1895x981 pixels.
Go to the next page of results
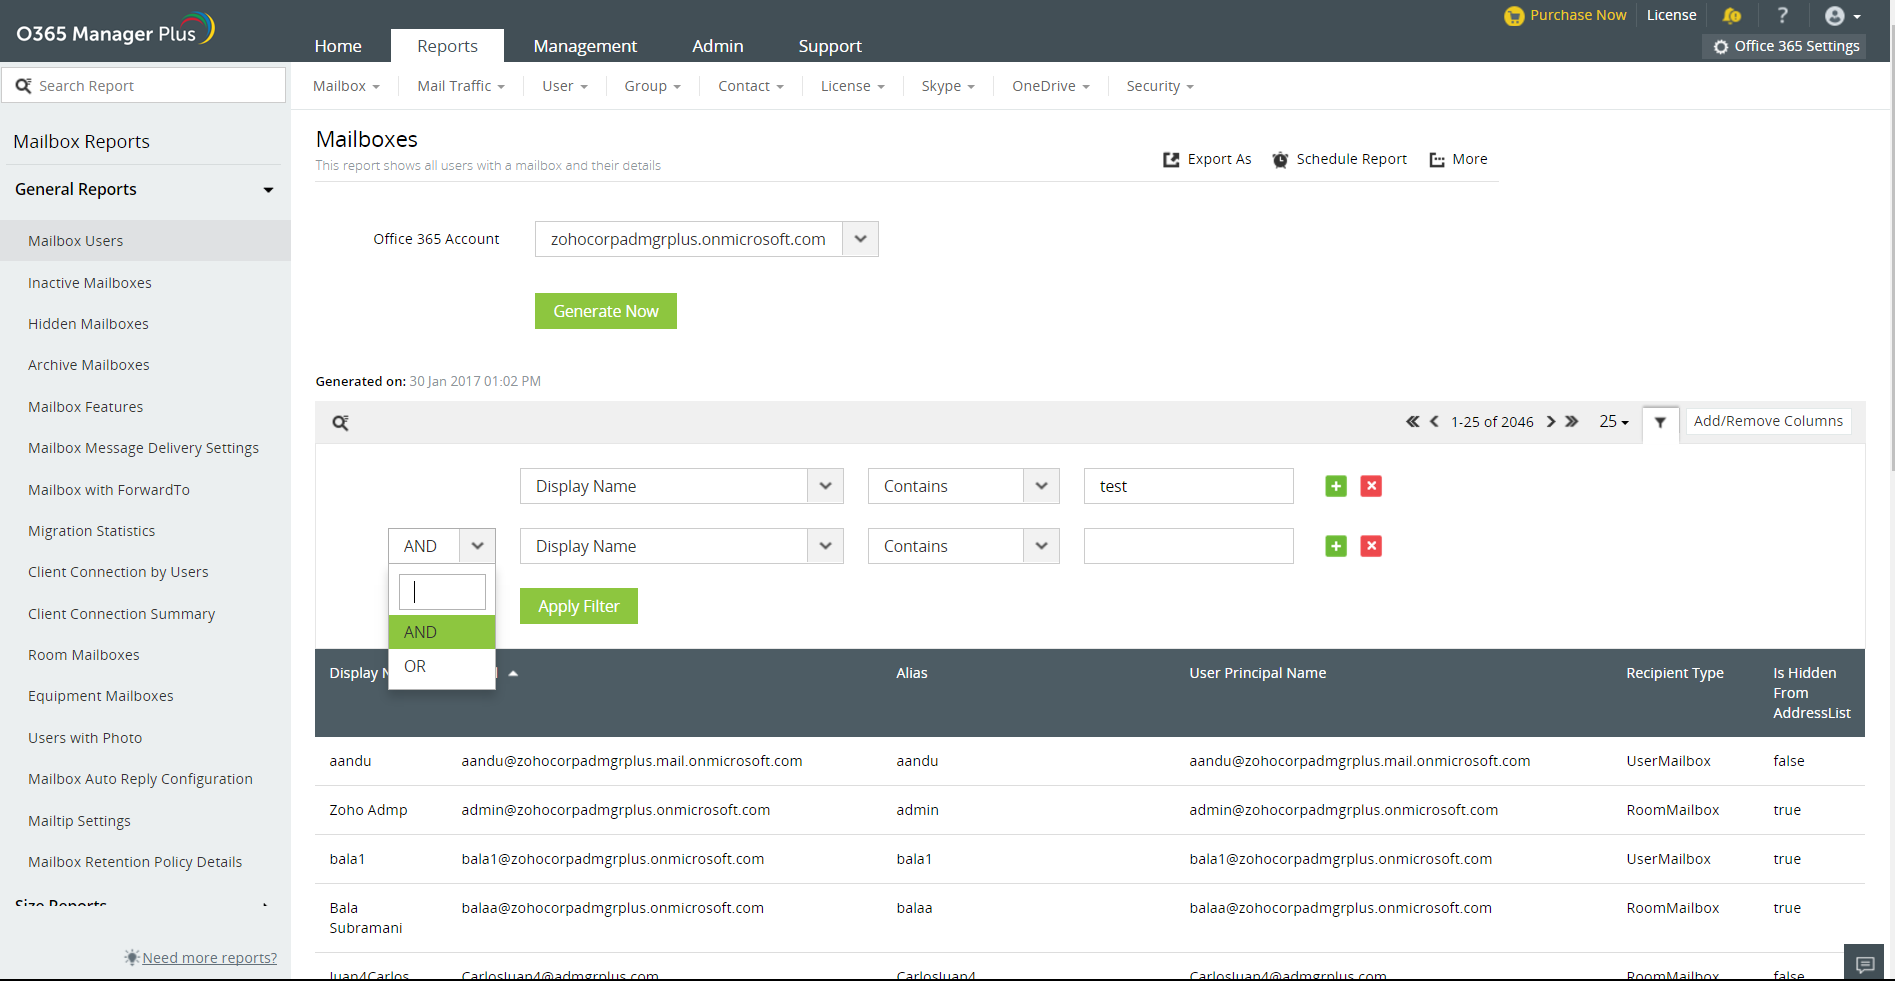tap(1551, 422)
